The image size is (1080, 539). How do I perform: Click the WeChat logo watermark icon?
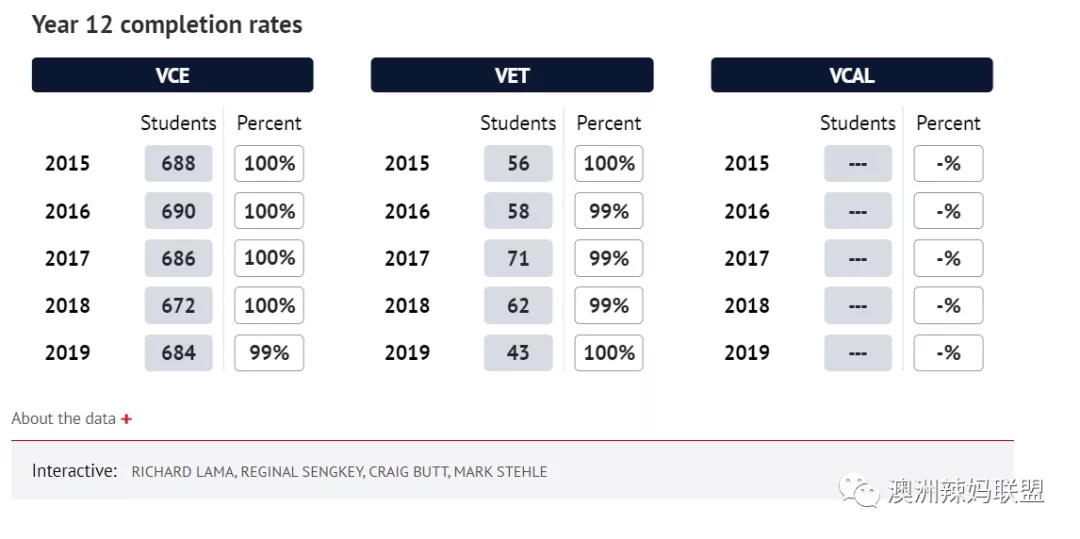pos(858,490)
